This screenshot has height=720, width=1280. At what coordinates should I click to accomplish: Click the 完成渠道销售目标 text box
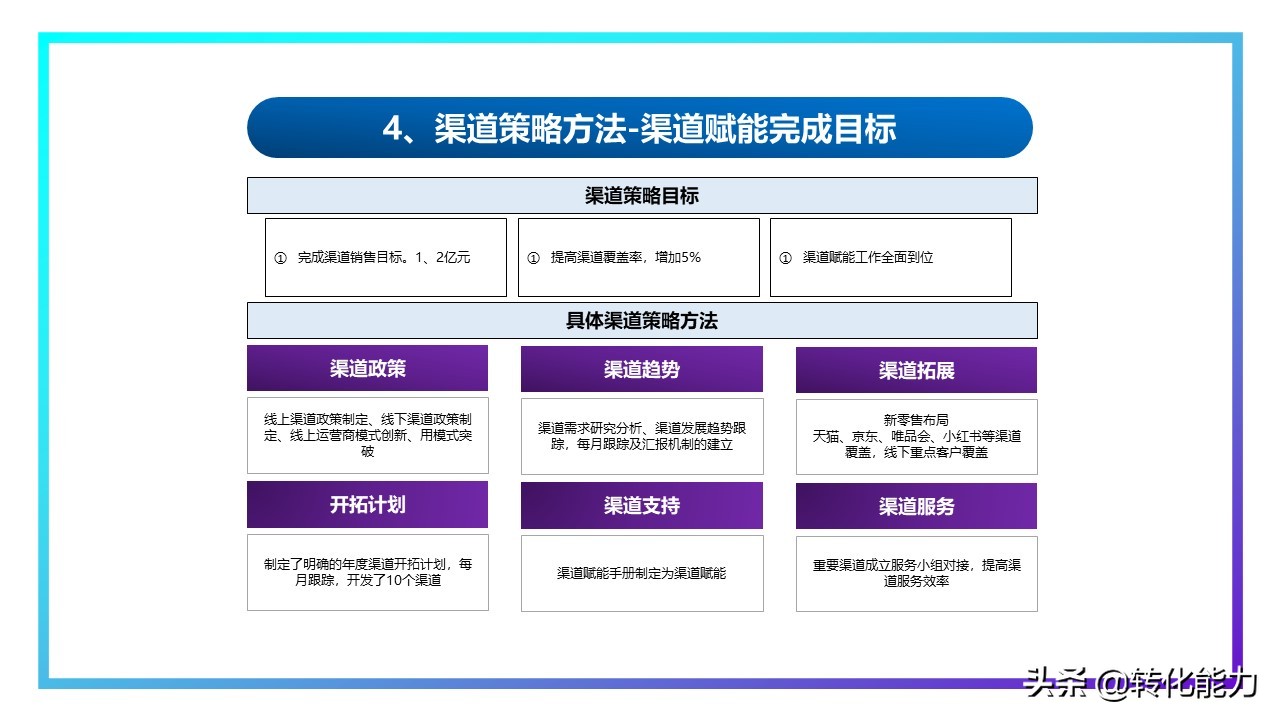pyautogui.click(x=385, y=257)
